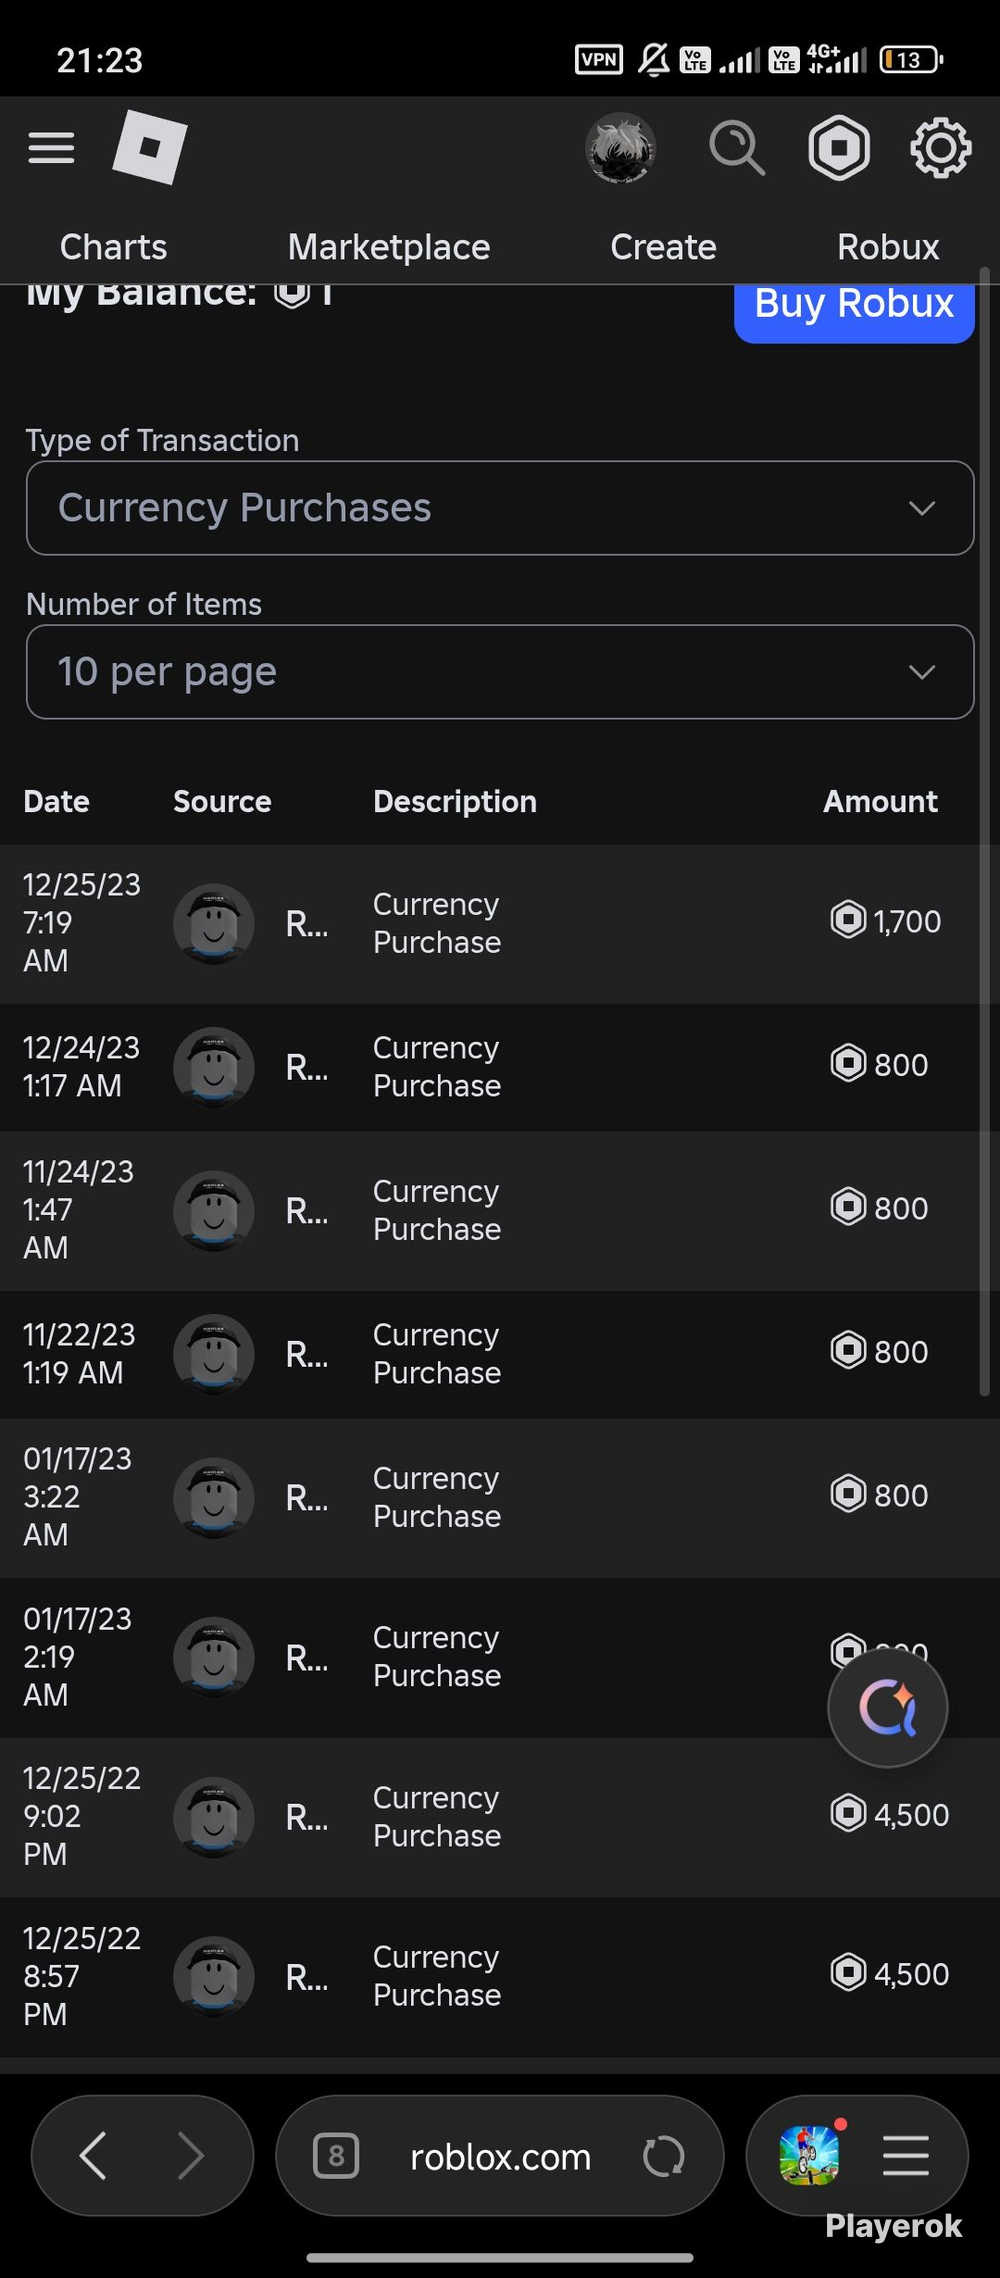Open the hamburger navigation menu
This screenshot has width=1000, height=2278.
[x=51, y=148]
